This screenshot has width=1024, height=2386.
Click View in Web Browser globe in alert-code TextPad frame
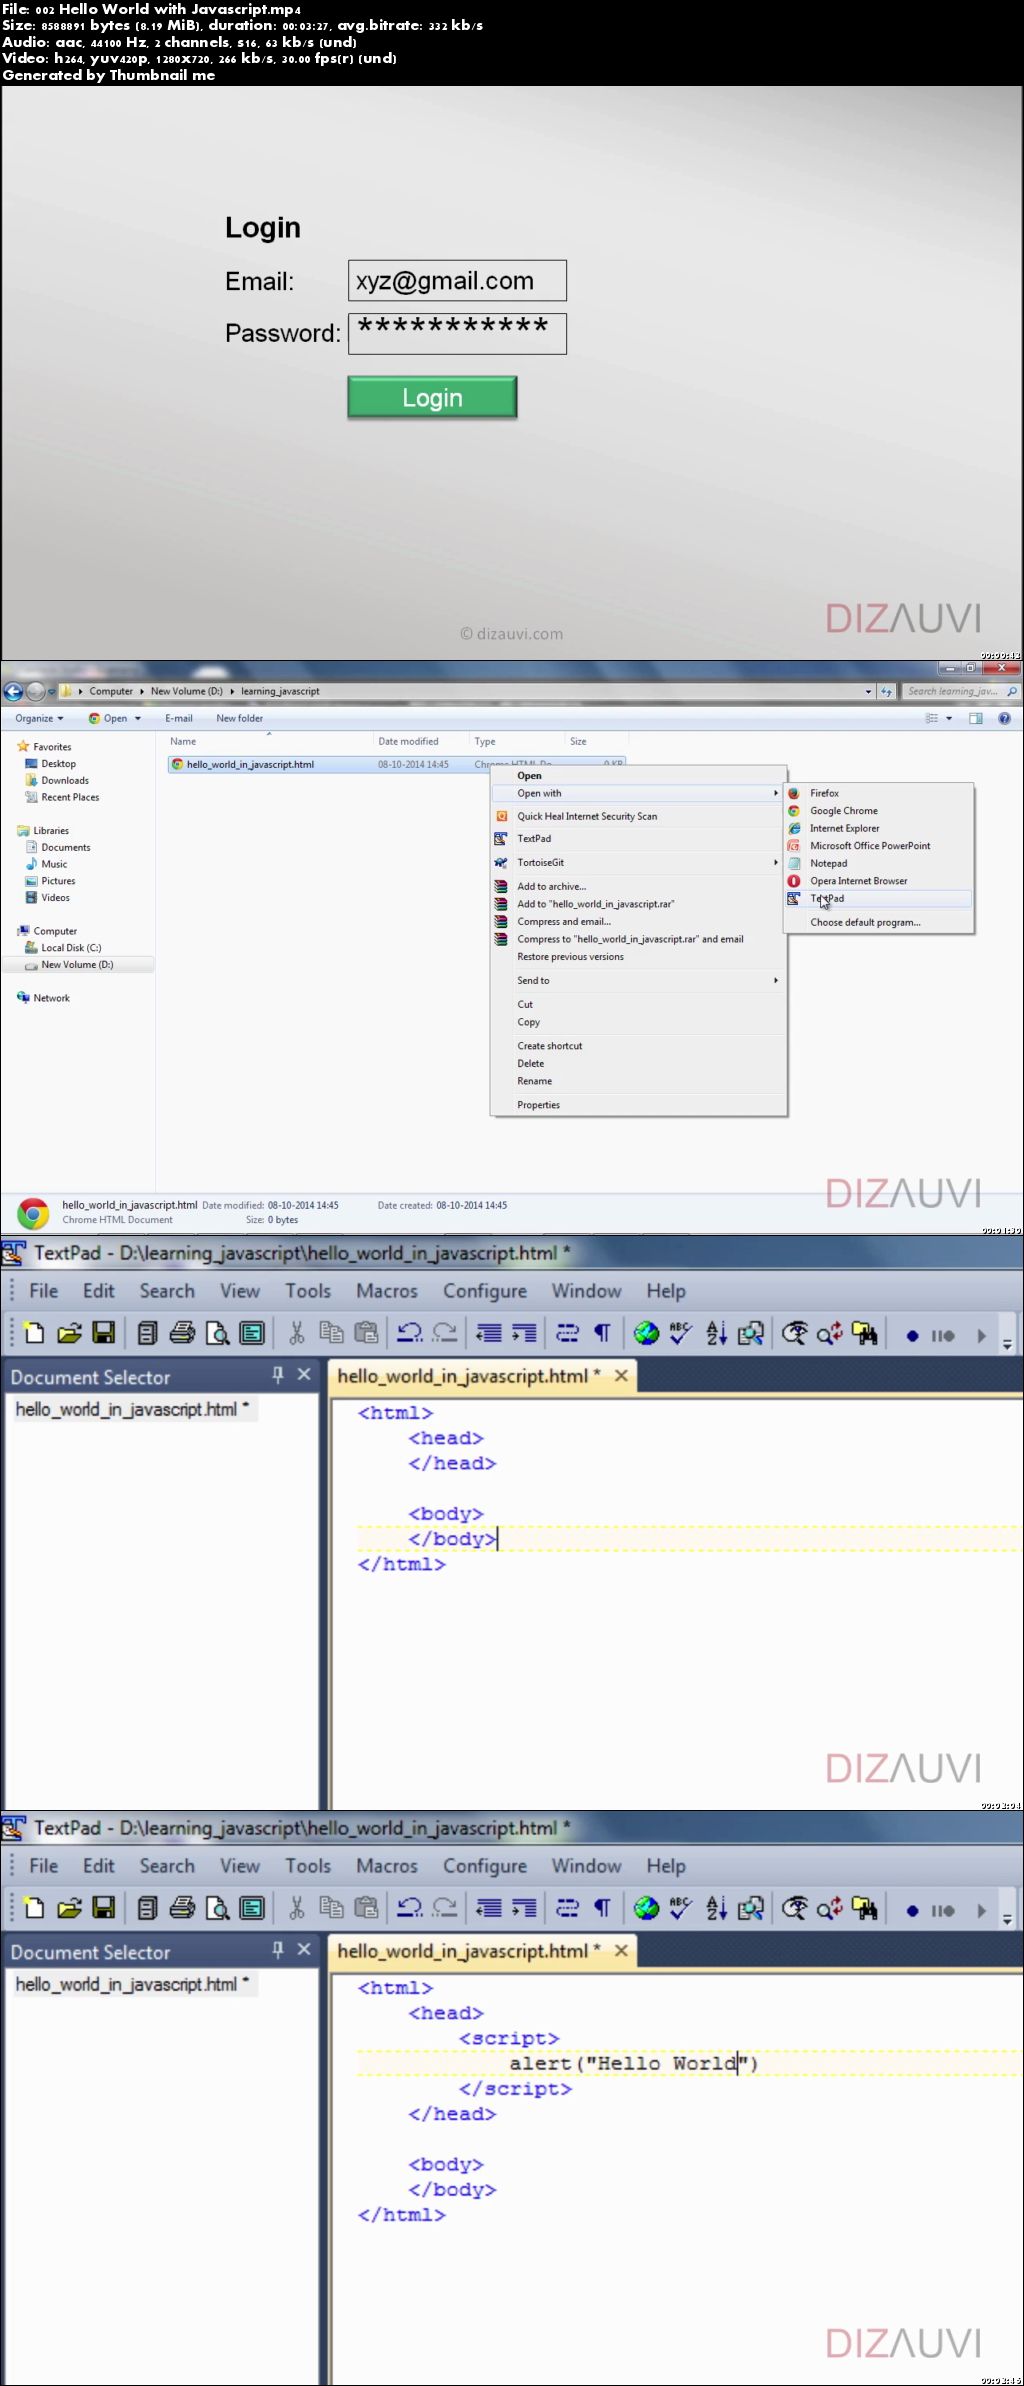click(647, 1908)
